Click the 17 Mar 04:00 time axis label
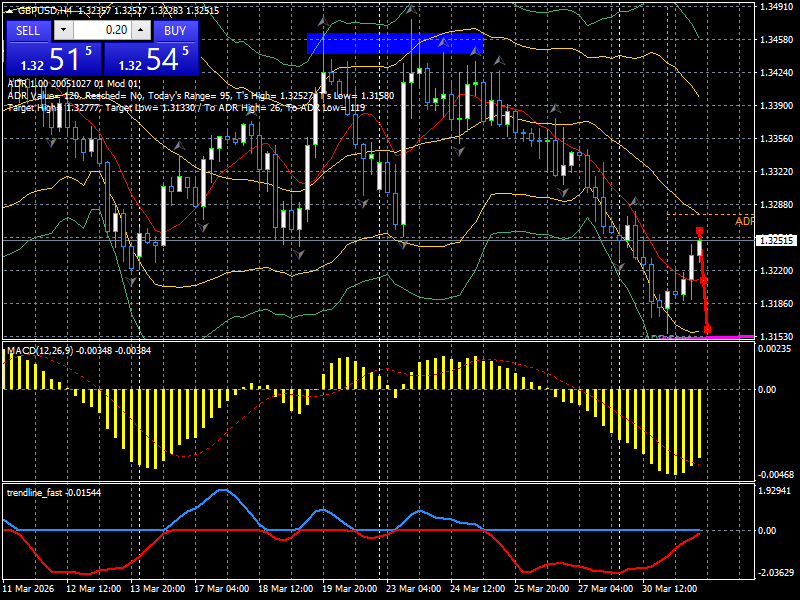The image size is (800, 600). [222, 588]
